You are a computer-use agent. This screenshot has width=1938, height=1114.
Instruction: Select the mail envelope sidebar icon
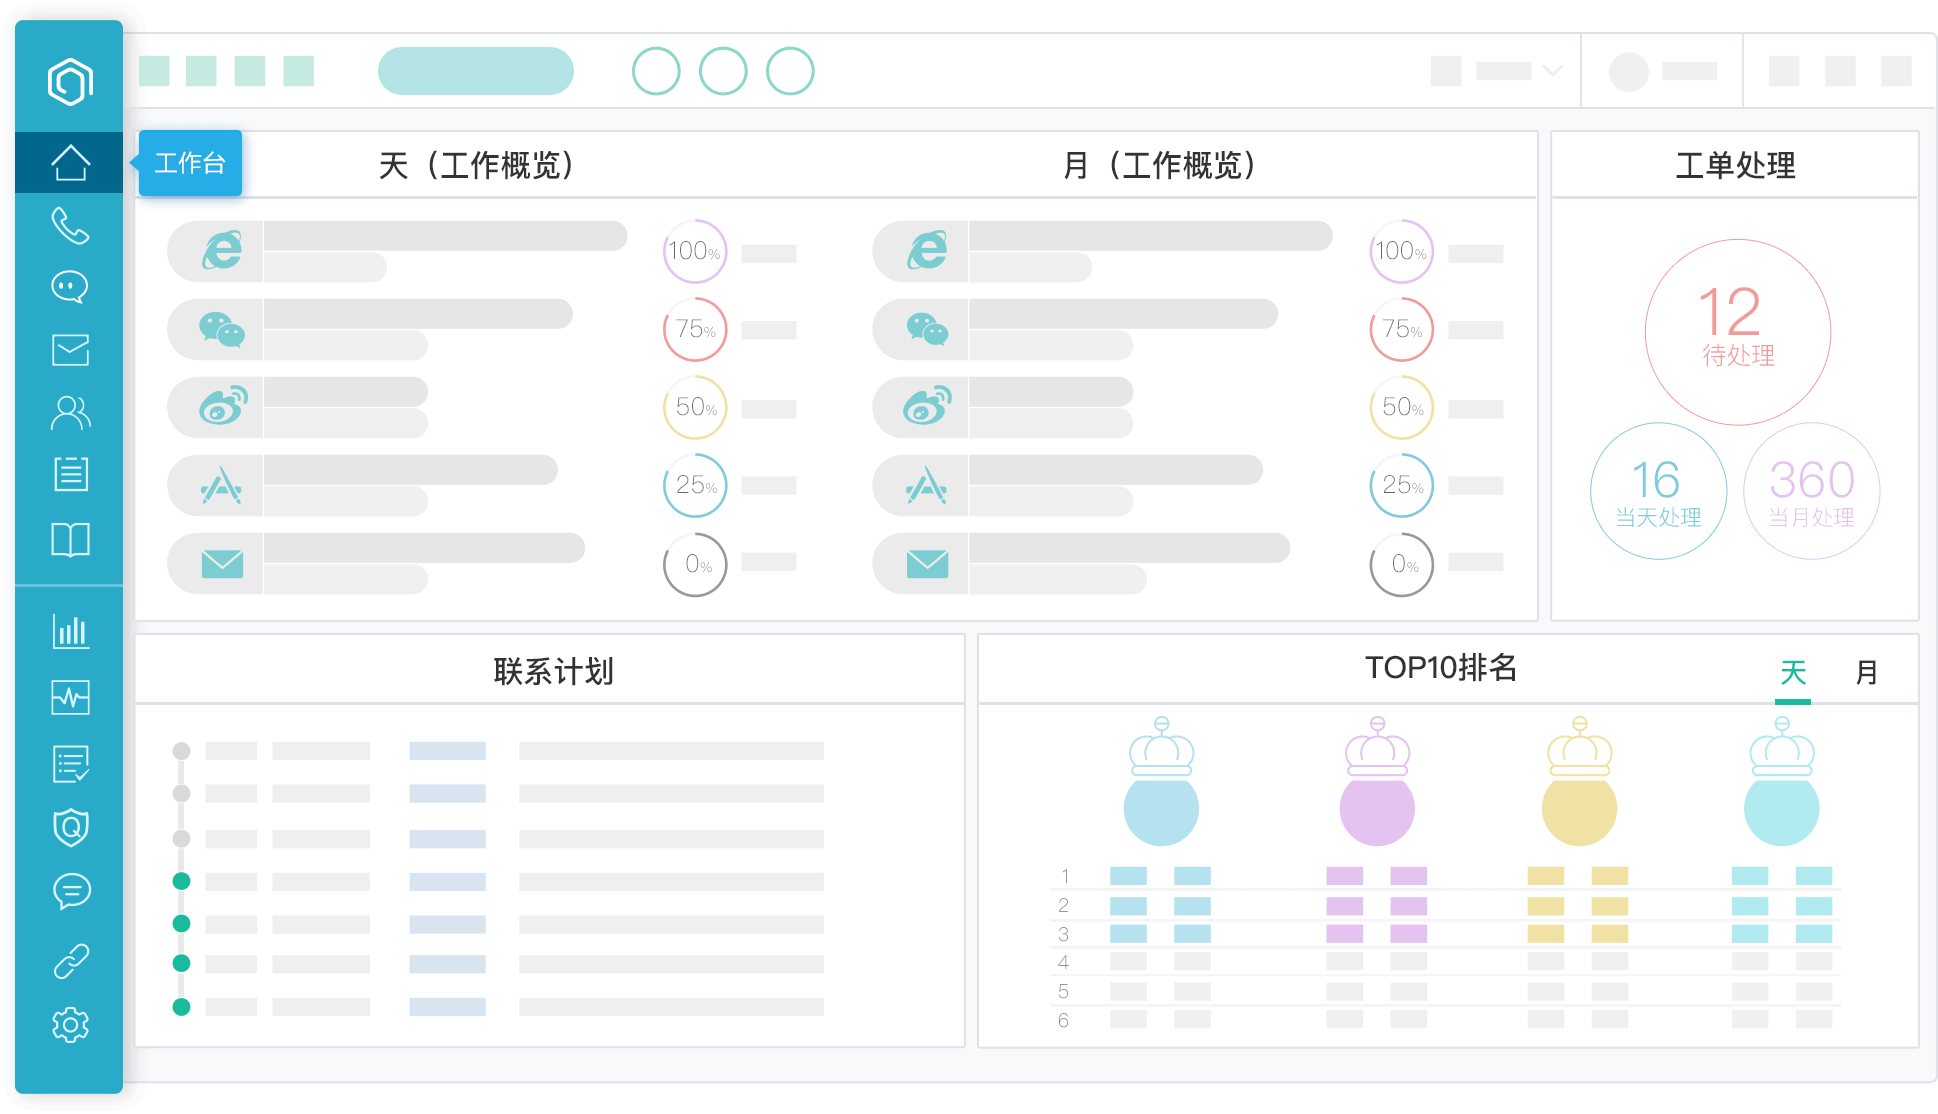(70, 350)
